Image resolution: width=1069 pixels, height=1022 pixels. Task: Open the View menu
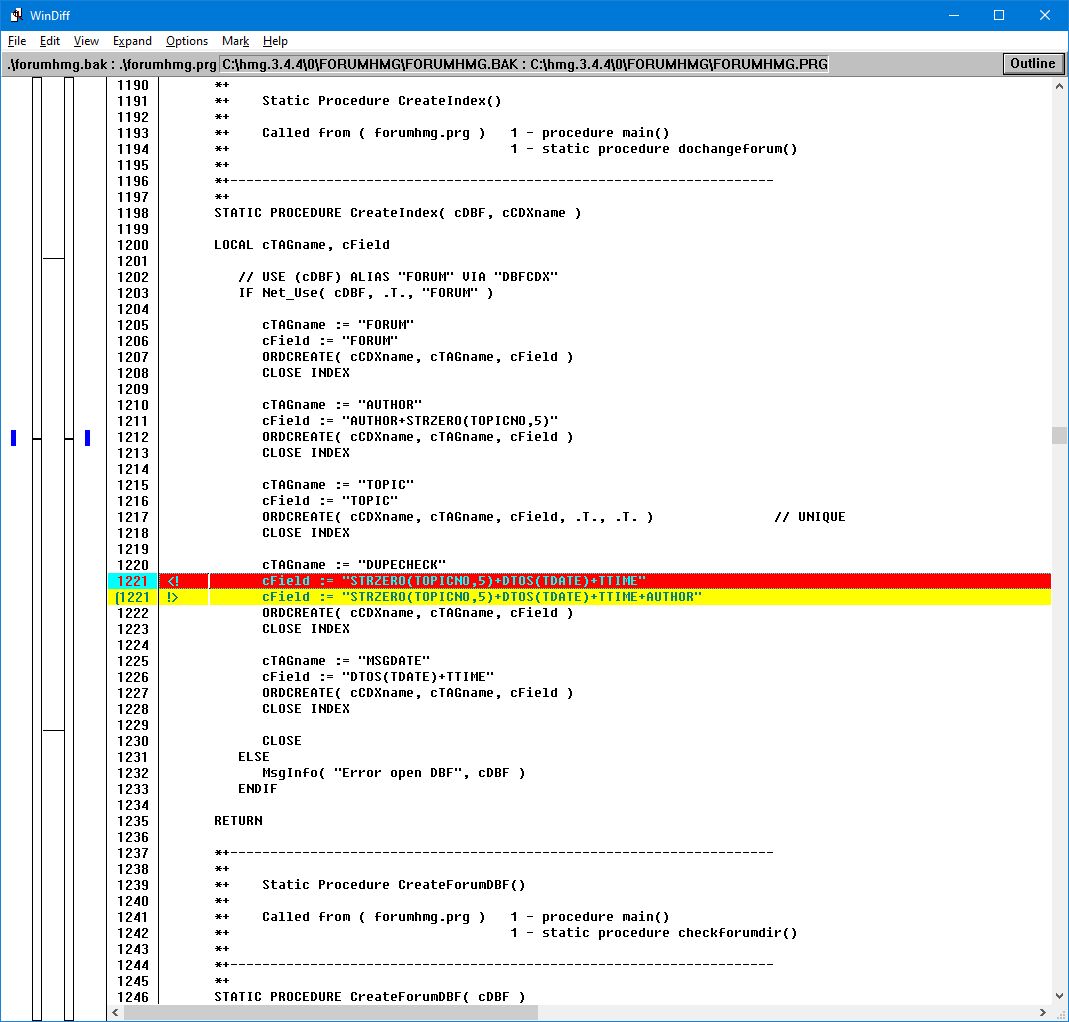point(87,41)
